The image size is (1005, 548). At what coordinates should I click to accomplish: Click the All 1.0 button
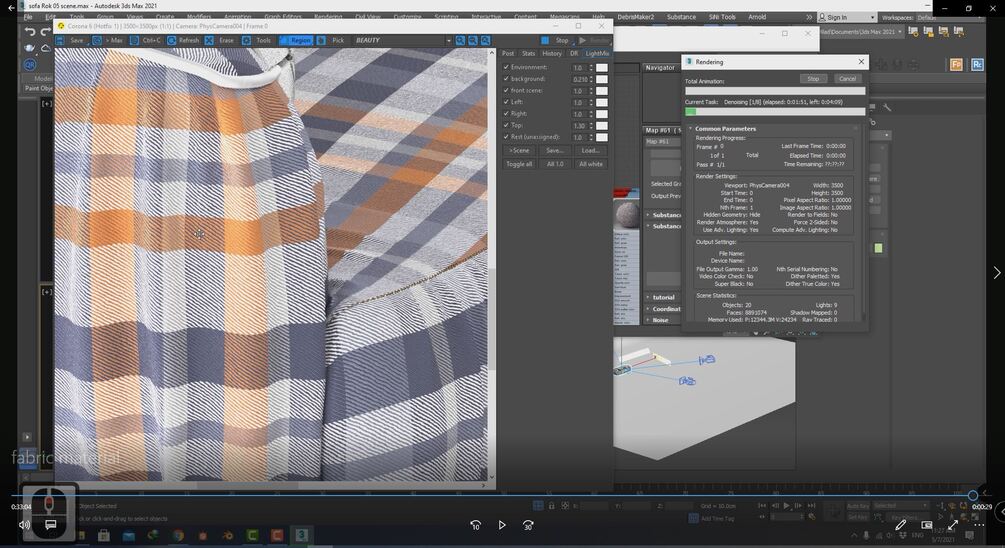point(555,164)
